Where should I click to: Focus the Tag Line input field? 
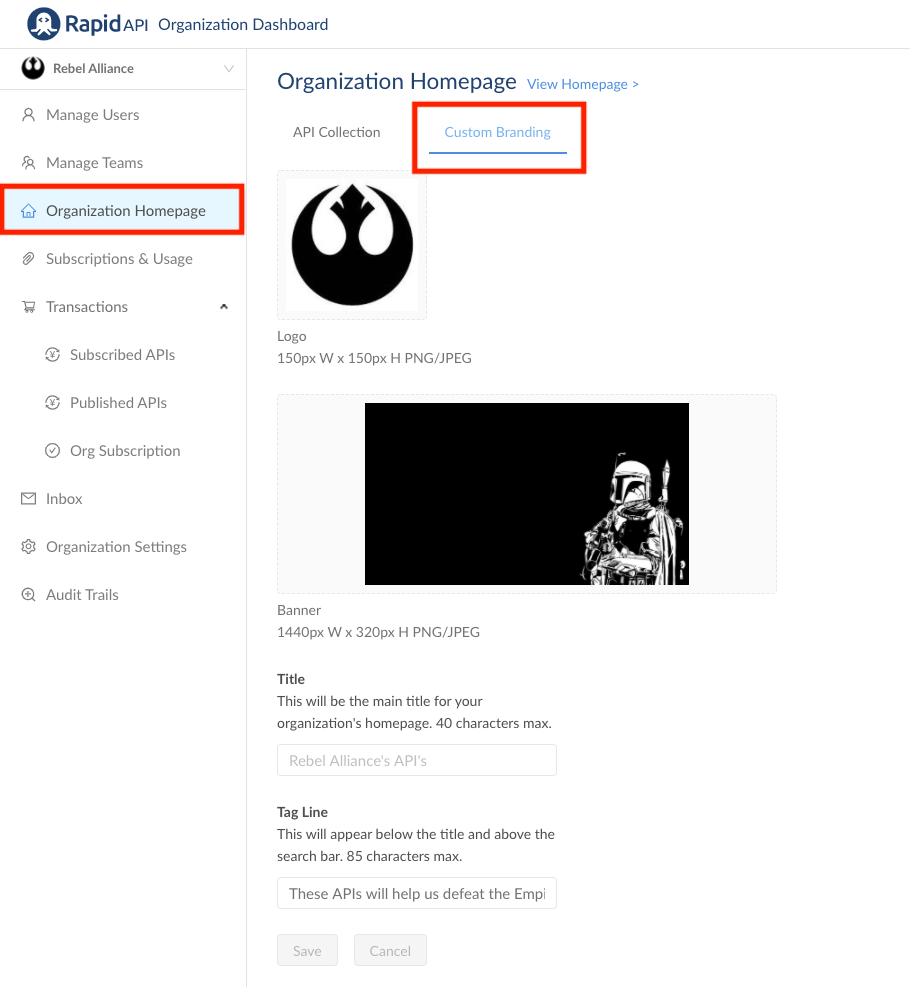coord(417,893)
